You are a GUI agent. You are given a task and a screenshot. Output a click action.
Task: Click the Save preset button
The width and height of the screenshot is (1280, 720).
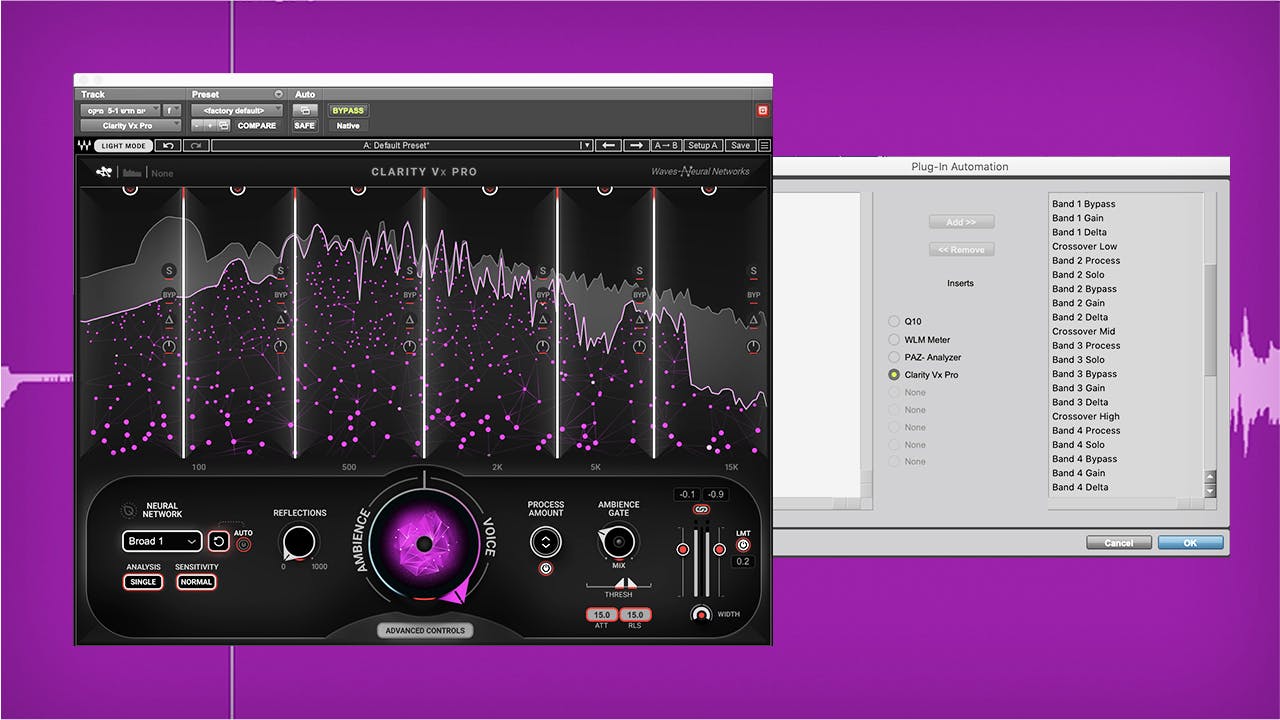739,146
